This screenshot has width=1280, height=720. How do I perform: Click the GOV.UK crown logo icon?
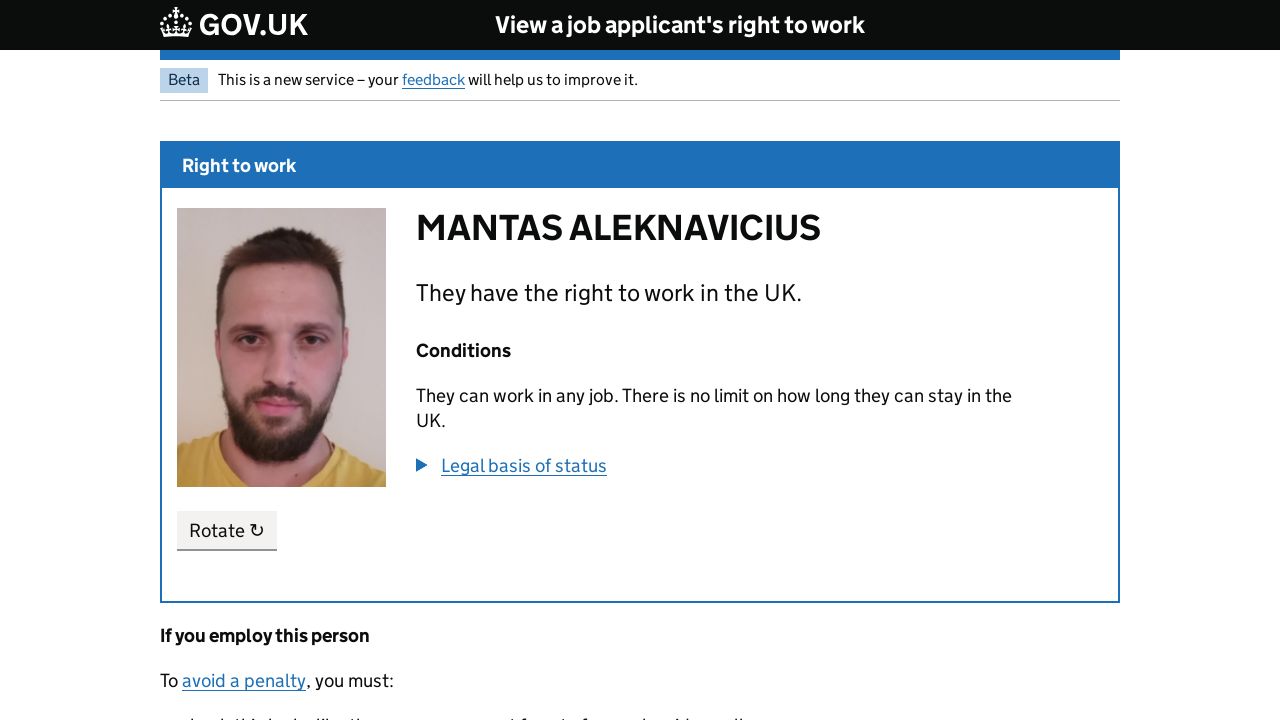point(176,23)
